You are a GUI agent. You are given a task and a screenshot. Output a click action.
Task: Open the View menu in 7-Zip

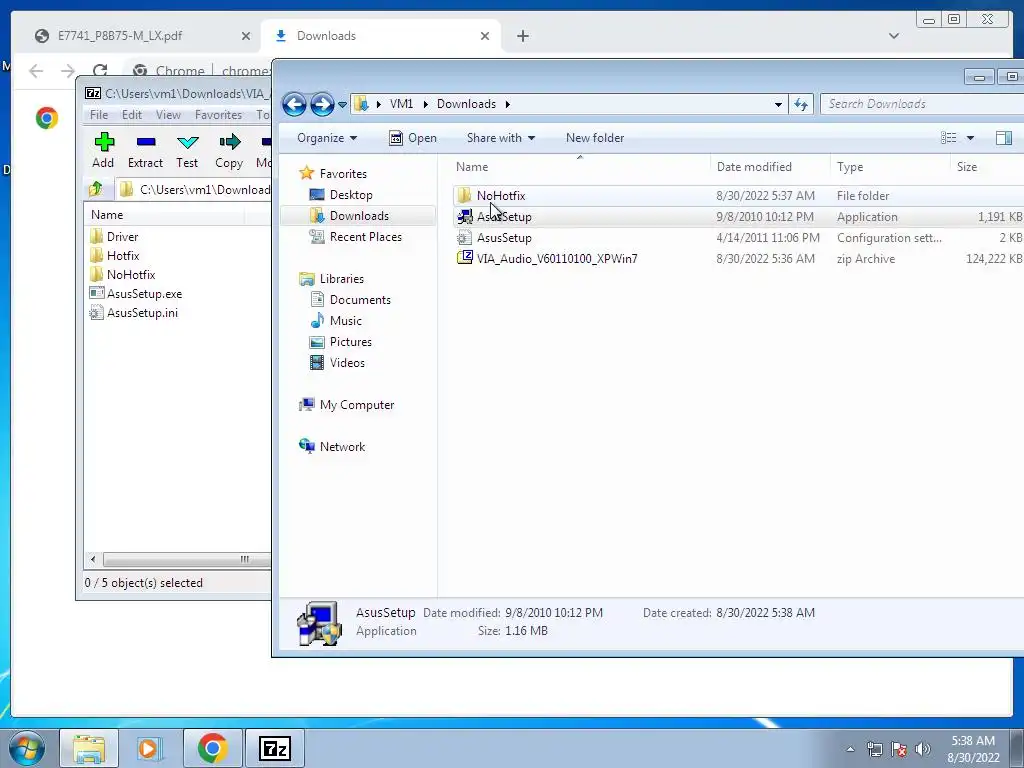point(168,115)
